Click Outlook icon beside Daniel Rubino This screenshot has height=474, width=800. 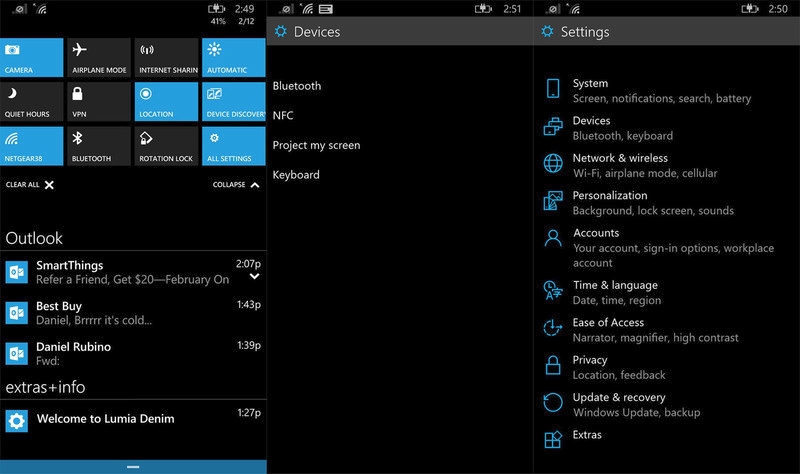tap(16, 354)
